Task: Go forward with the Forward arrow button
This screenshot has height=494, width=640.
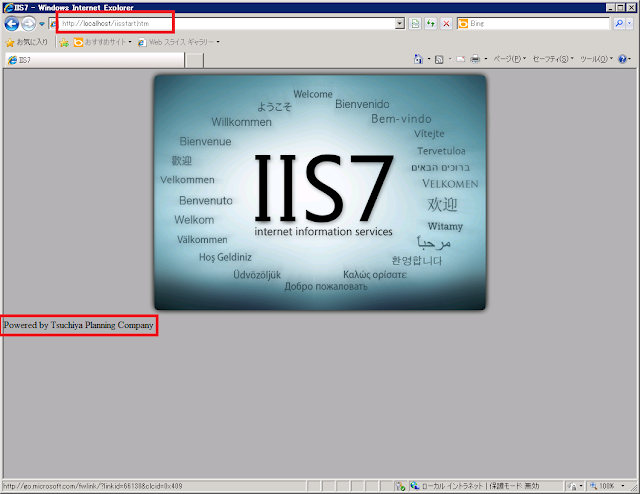Action: [28, 24]
